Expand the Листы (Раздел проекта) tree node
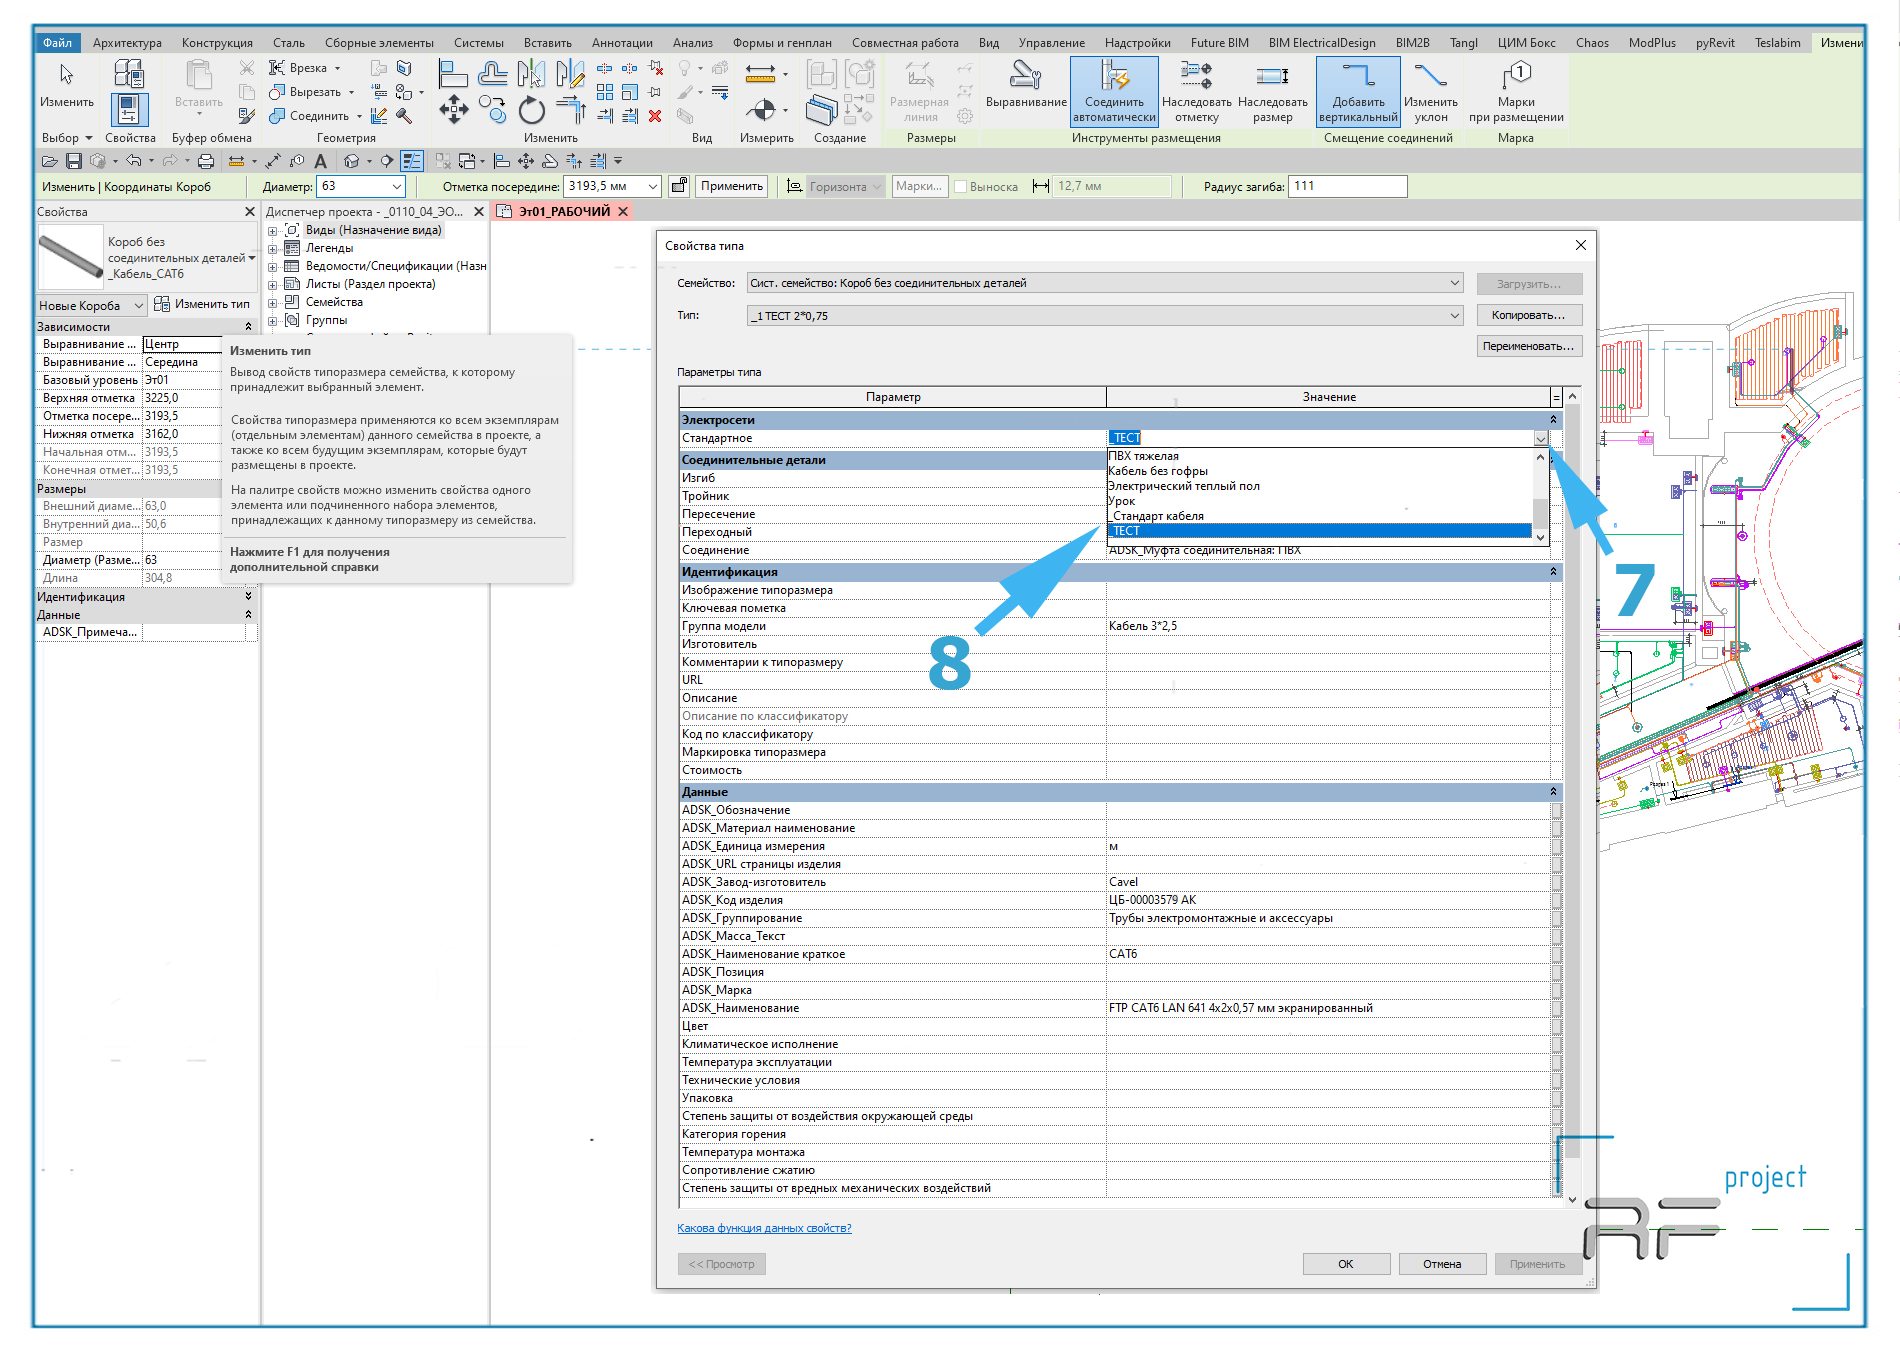Image resolution: width=1900 pixels, height=1350 pixels. click(272, 285)
